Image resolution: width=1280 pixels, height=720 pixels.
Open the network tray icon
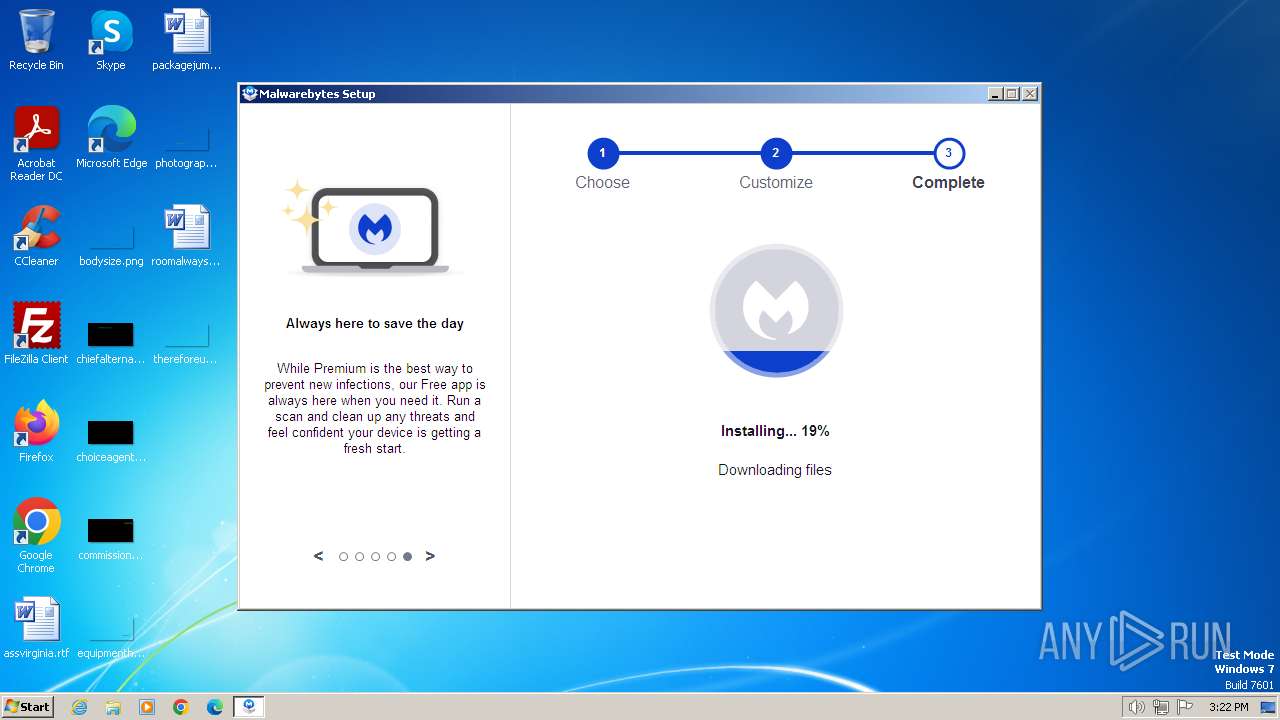click(1161, 707)
